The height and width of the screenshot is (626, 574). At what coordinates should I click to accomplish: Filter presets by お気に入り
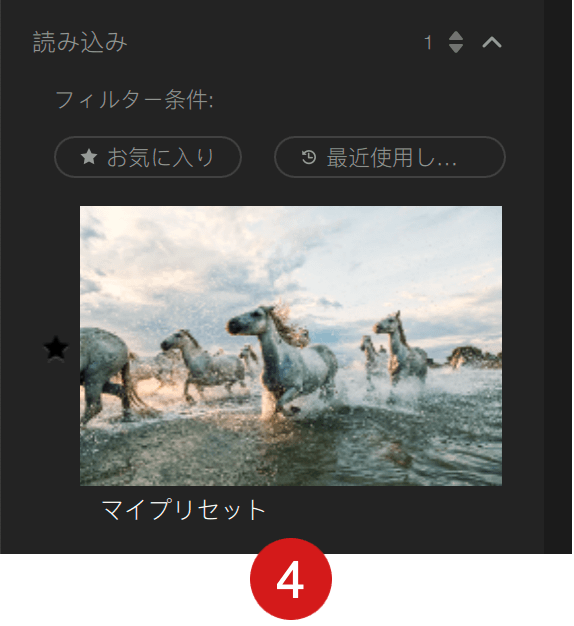click(x=148, y=157)
